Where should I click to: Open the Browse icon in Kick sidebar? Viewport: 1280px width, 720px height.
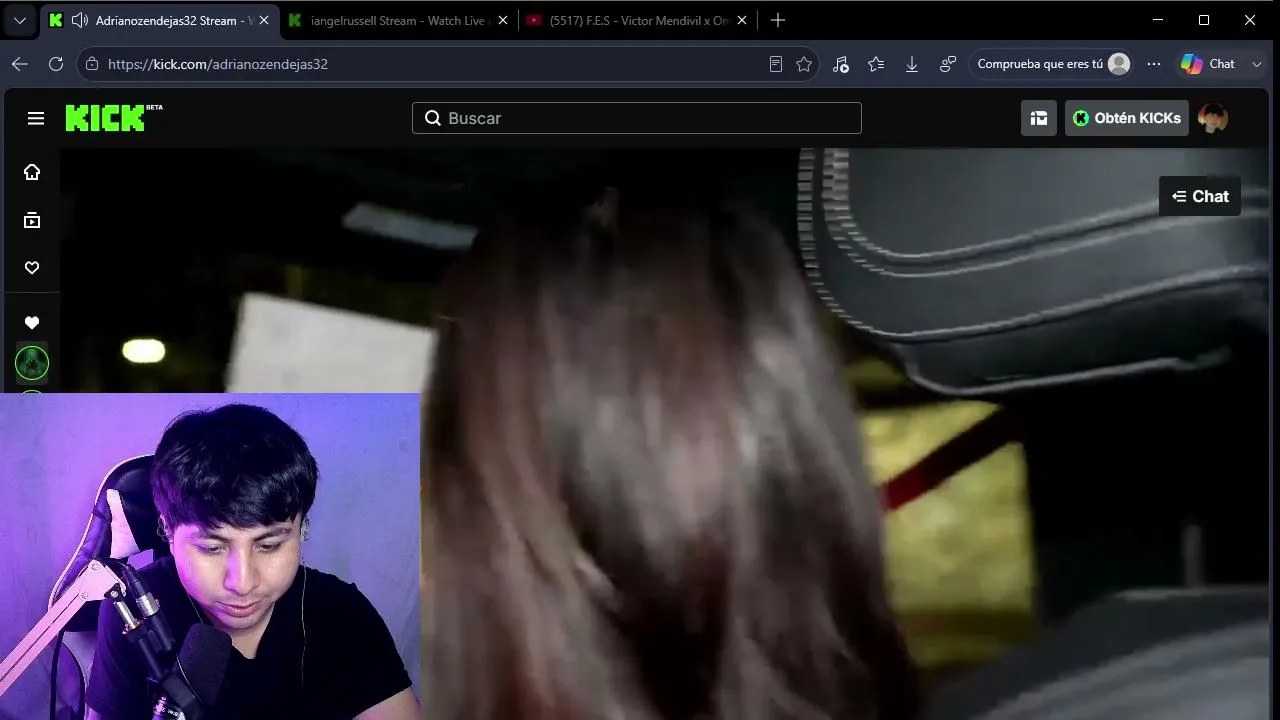point(32,220)
